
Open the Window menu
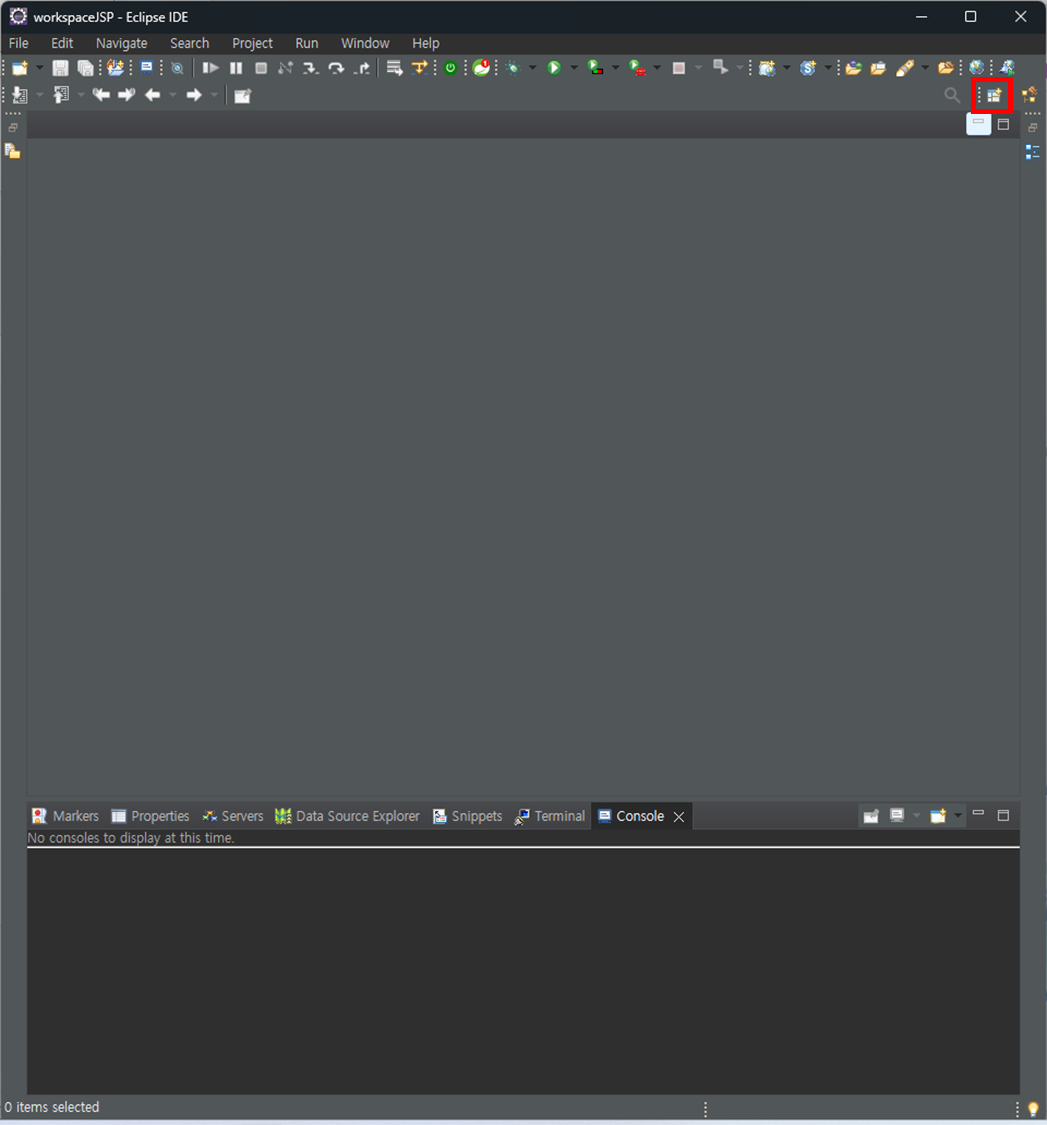pyautogui.click(x=365, y=43)
